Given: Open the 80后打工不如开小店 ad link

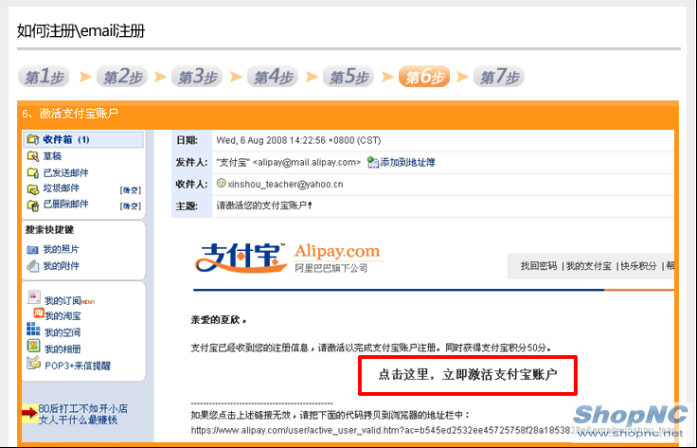Looking at the screenshot, I should coord(83,408).
